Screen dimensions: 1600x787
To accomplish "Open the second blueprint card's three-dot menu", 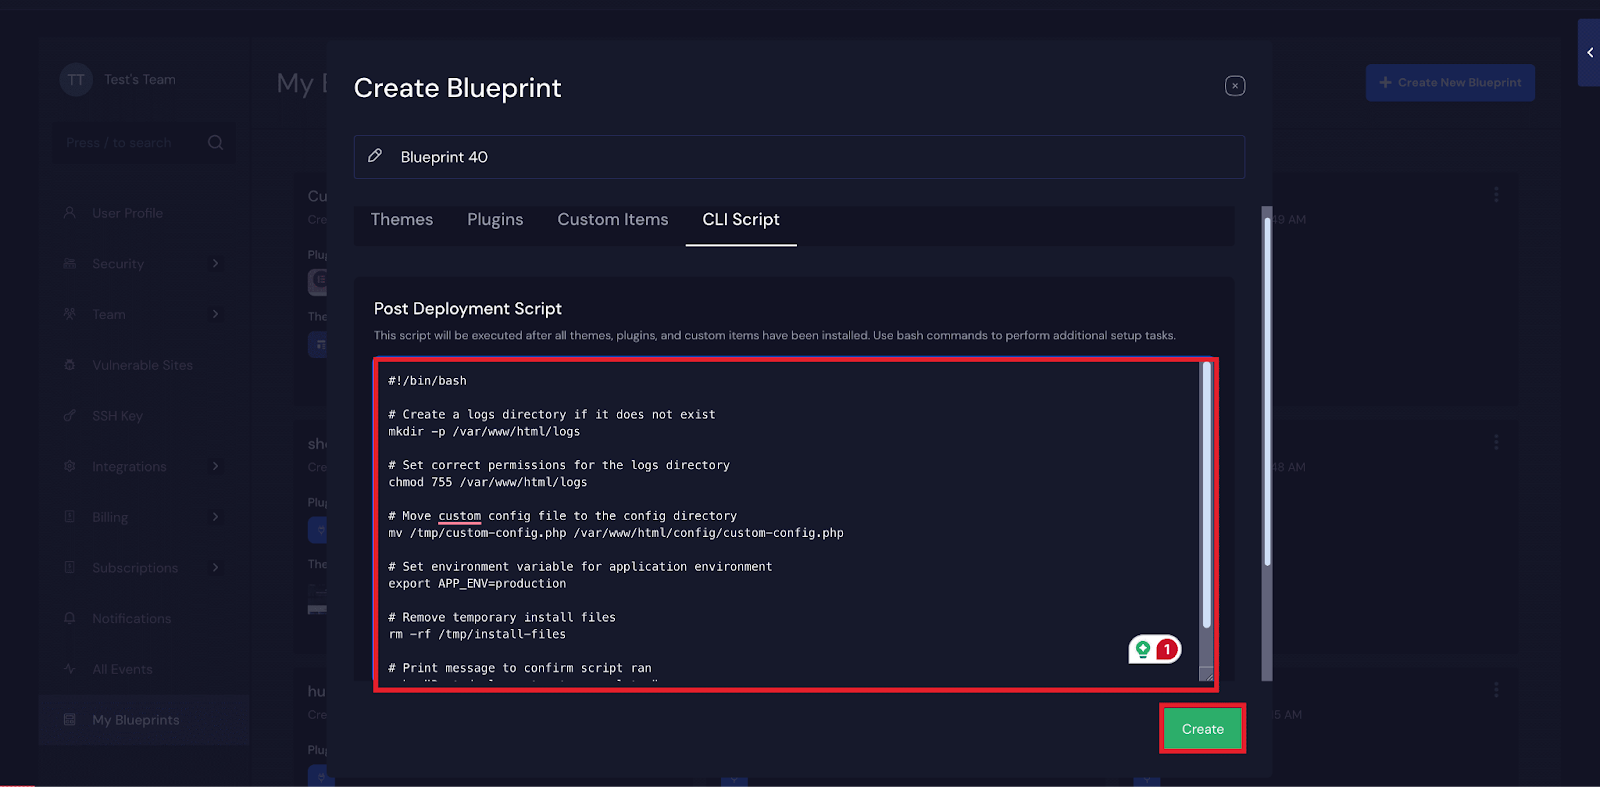I will tap(1496, 442).
